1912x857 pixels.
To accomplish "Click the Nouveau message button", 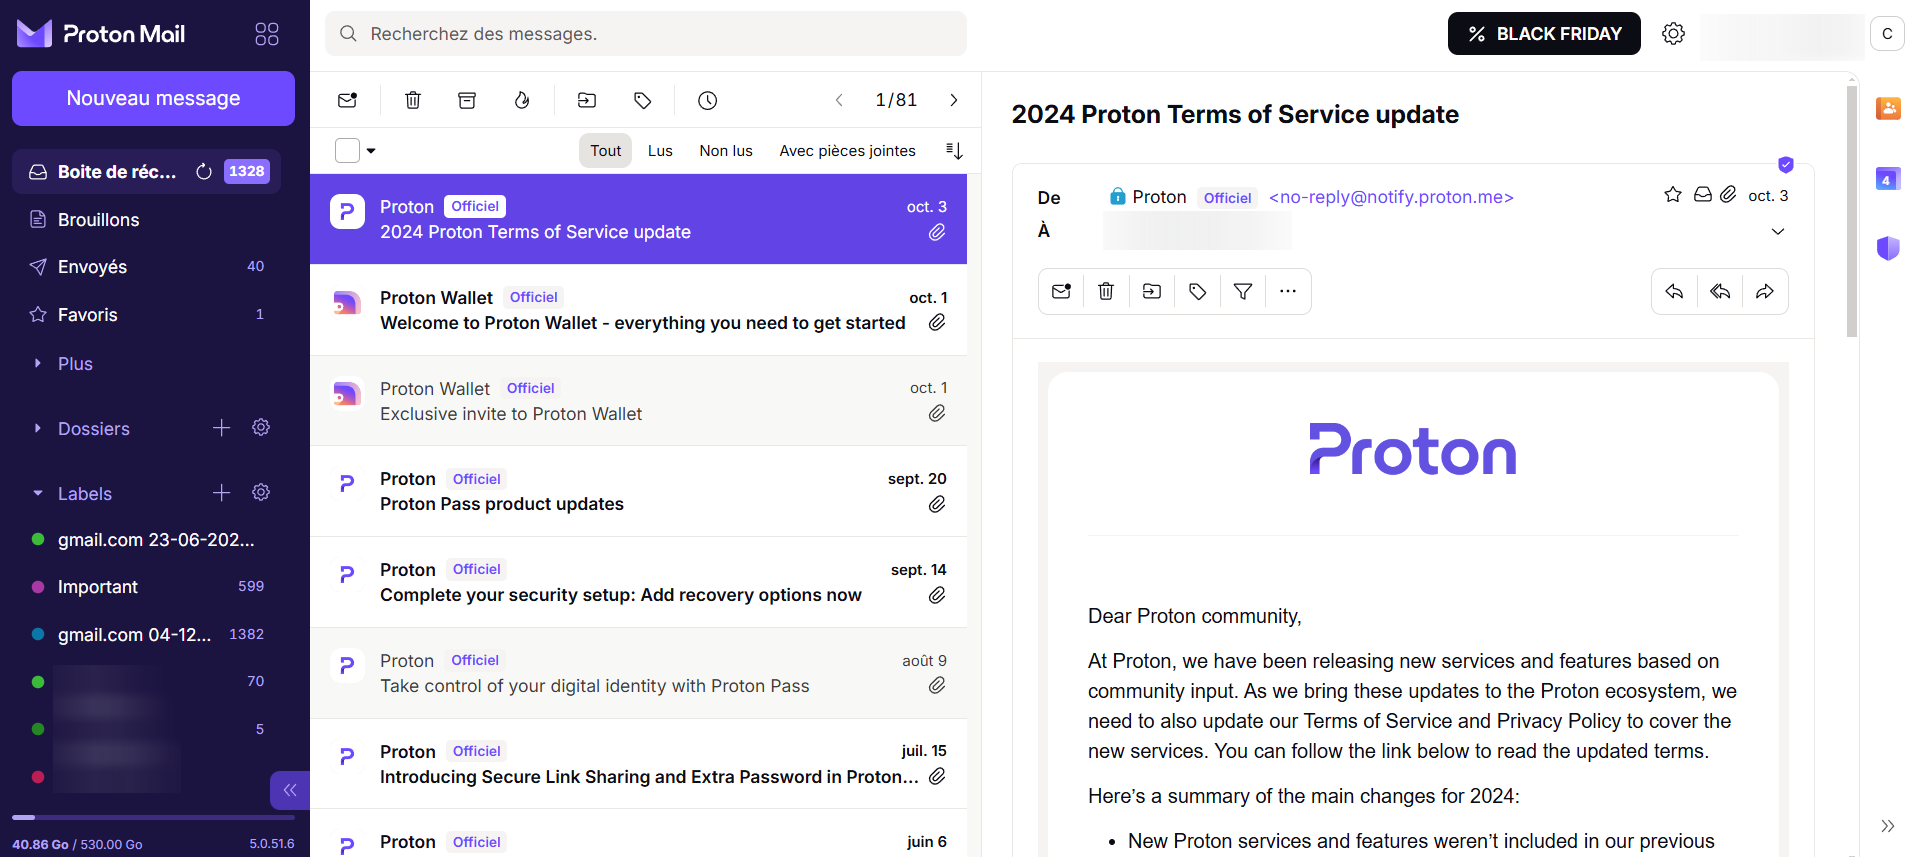I will click(153, 98).
